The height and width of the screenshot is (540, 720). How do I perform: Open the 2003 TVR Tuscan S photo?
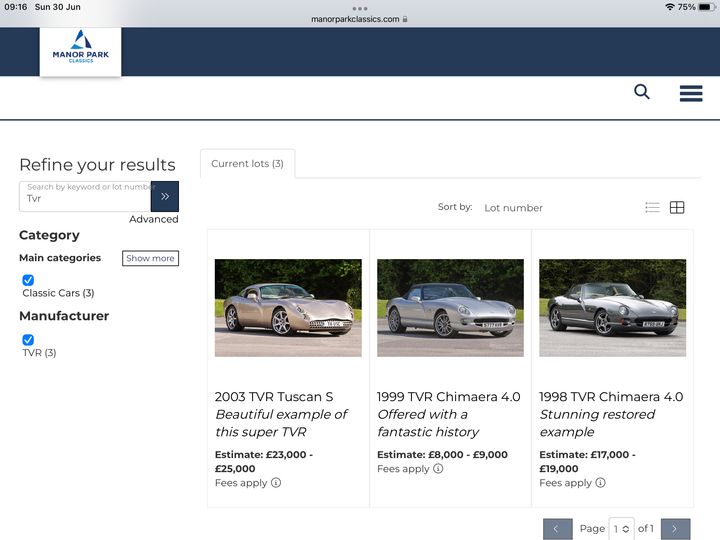pos(288,308)
